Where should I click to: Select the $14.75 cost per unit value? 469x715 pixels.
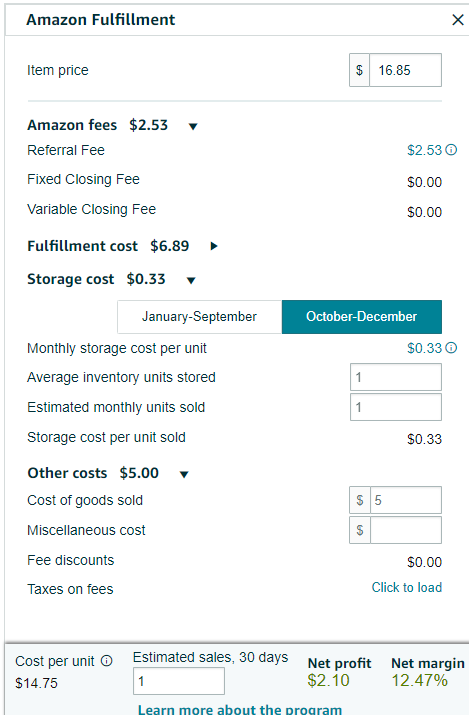36,683
